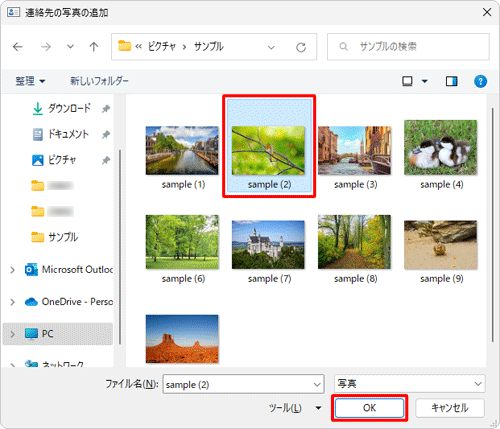The height and width of the screenshot is (429, 500).
Task: Refresh the サンプル folder view
Action: (301, 47)
